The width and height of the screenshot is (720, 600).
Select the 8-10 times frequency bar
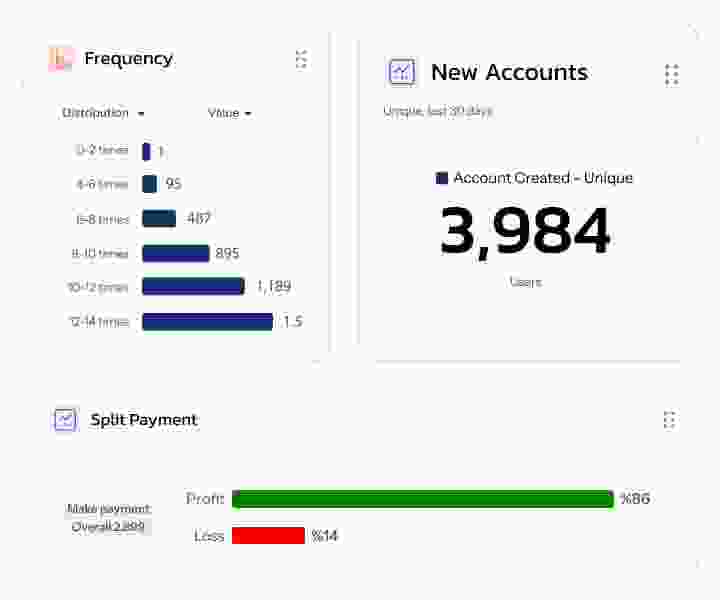click(x=175, y=253)
